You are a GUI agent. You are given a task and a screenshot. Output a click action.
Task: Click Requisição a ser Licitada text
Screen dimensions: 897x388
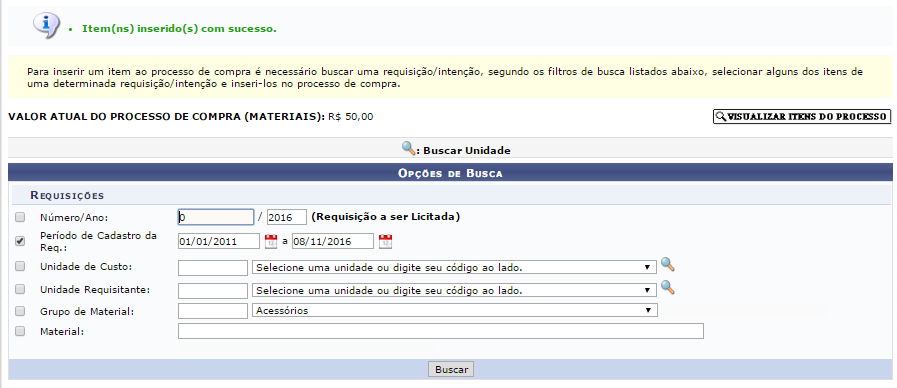pyautogui.click(x=386, y=217)
